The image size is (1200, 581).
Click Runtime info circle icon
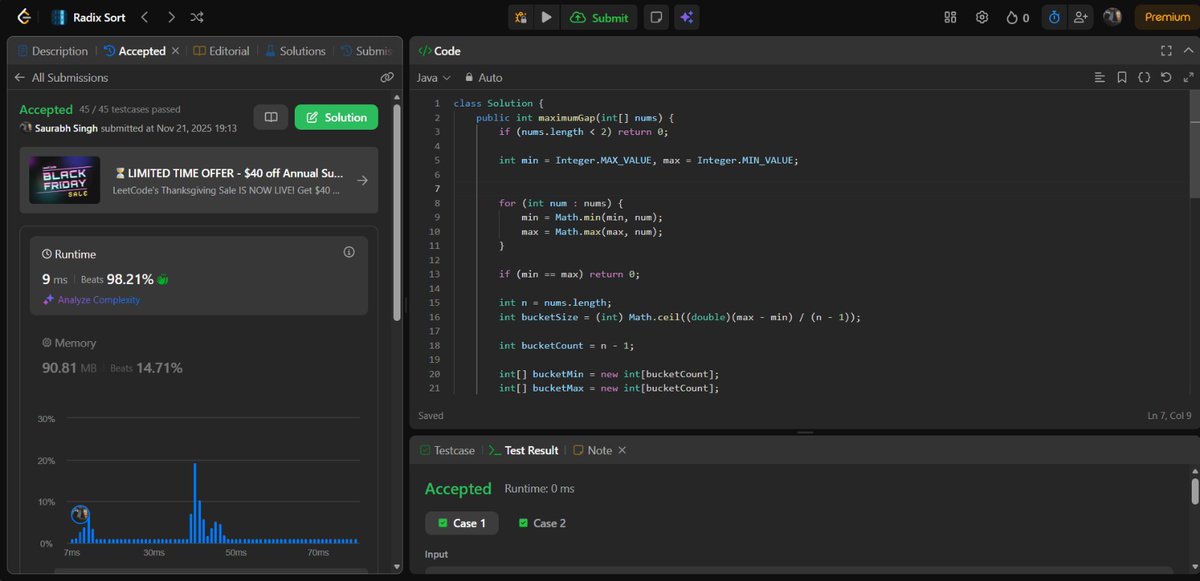(349, 253)
